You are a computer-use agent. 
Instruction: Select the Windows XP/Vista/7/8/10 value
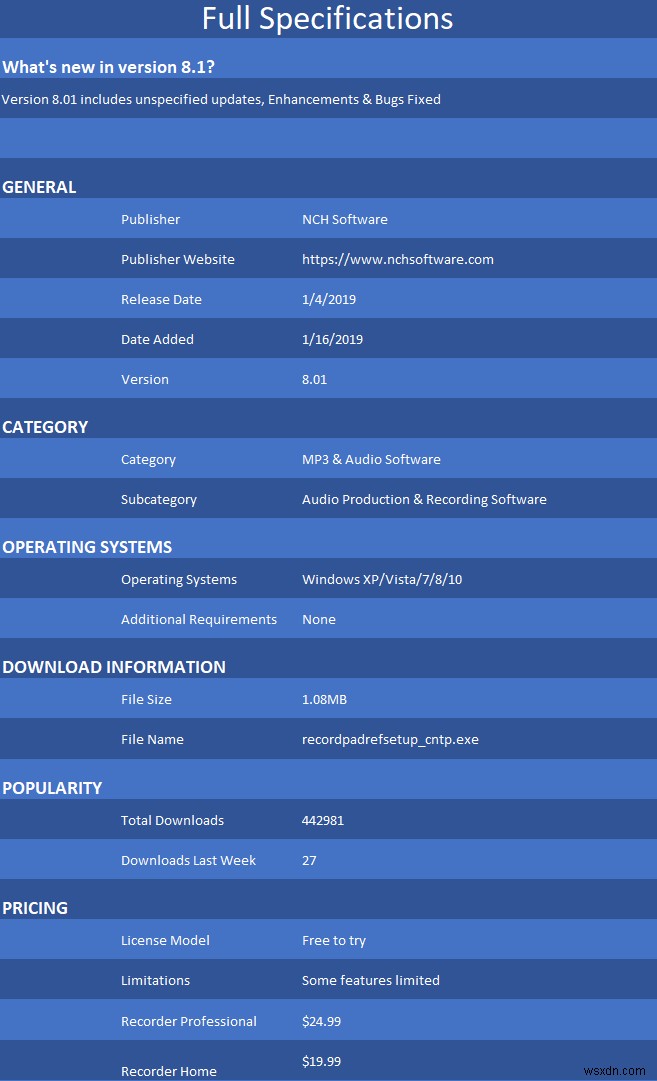[x=382, y=579]
